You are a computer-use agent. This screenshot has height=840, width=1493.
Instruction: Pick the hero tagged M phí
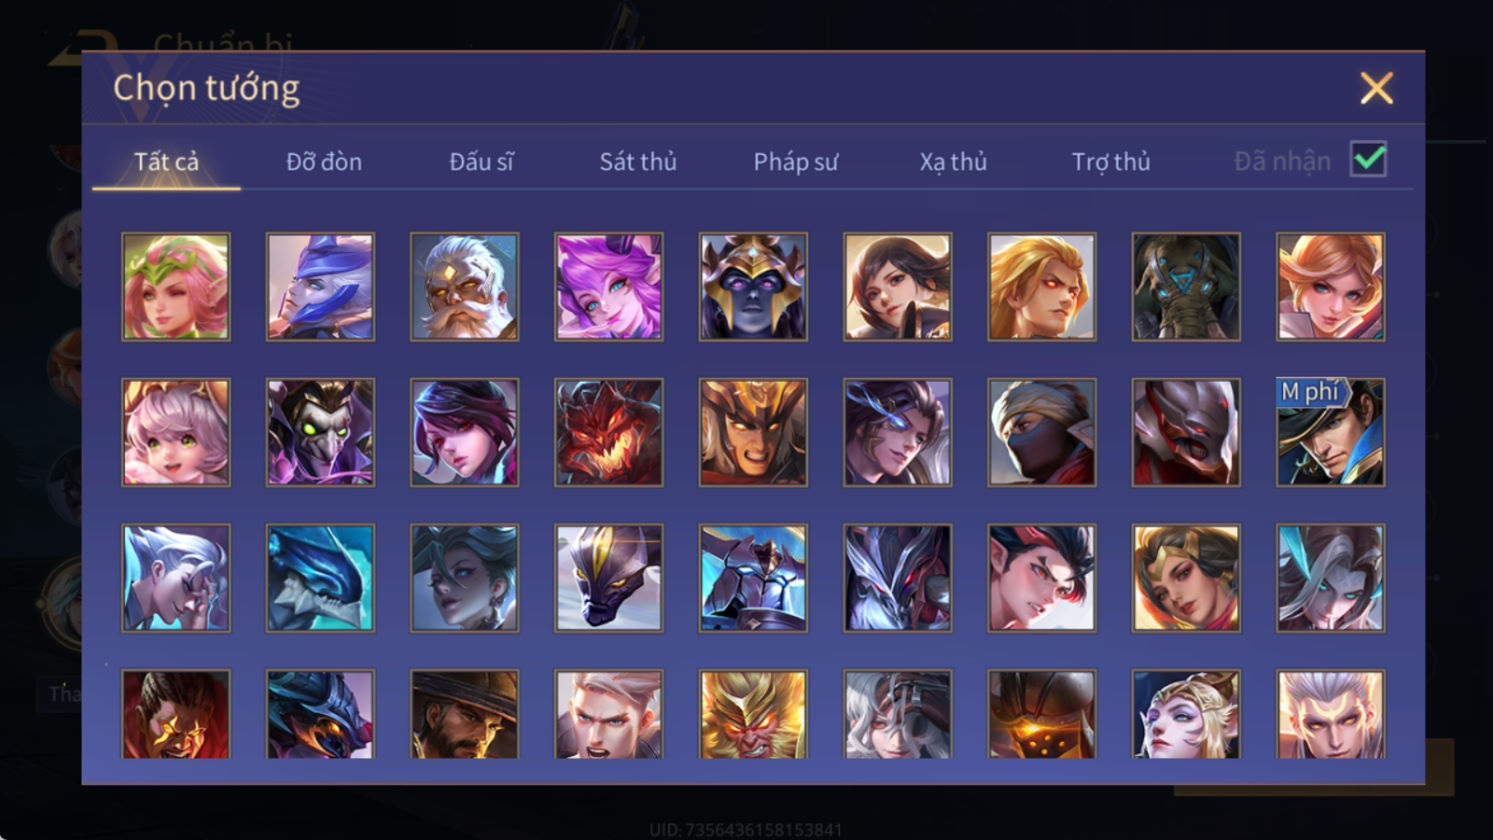click(1331, 432)
